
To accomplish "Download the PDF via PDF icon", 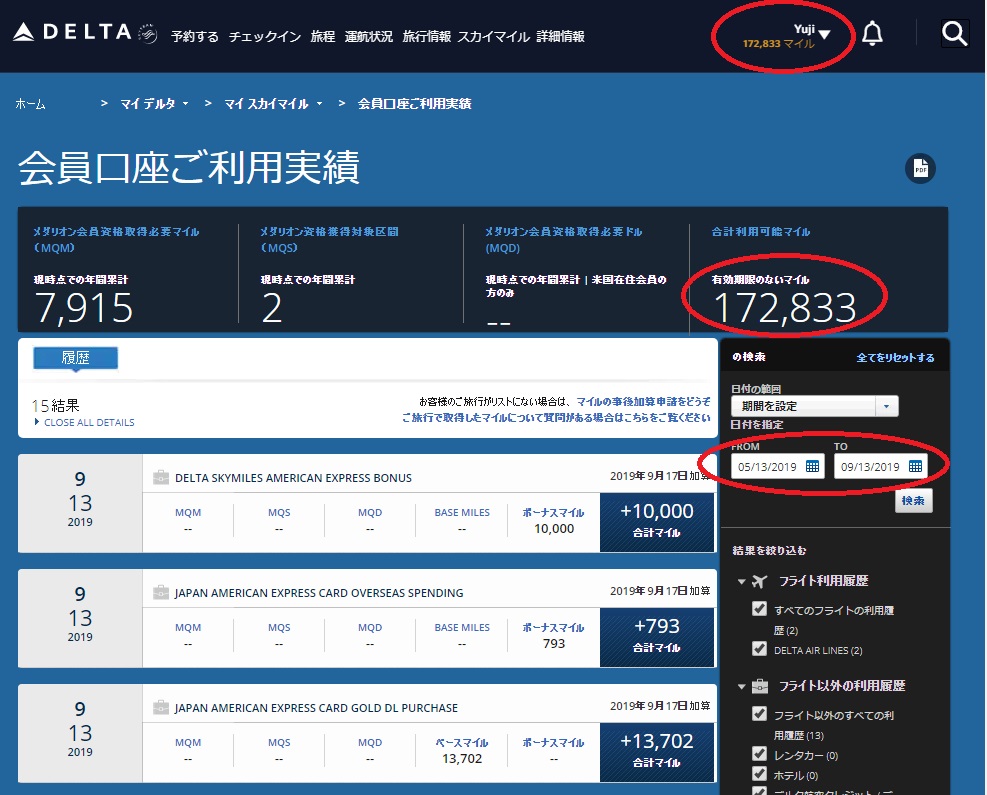I will tap(920, 168).
